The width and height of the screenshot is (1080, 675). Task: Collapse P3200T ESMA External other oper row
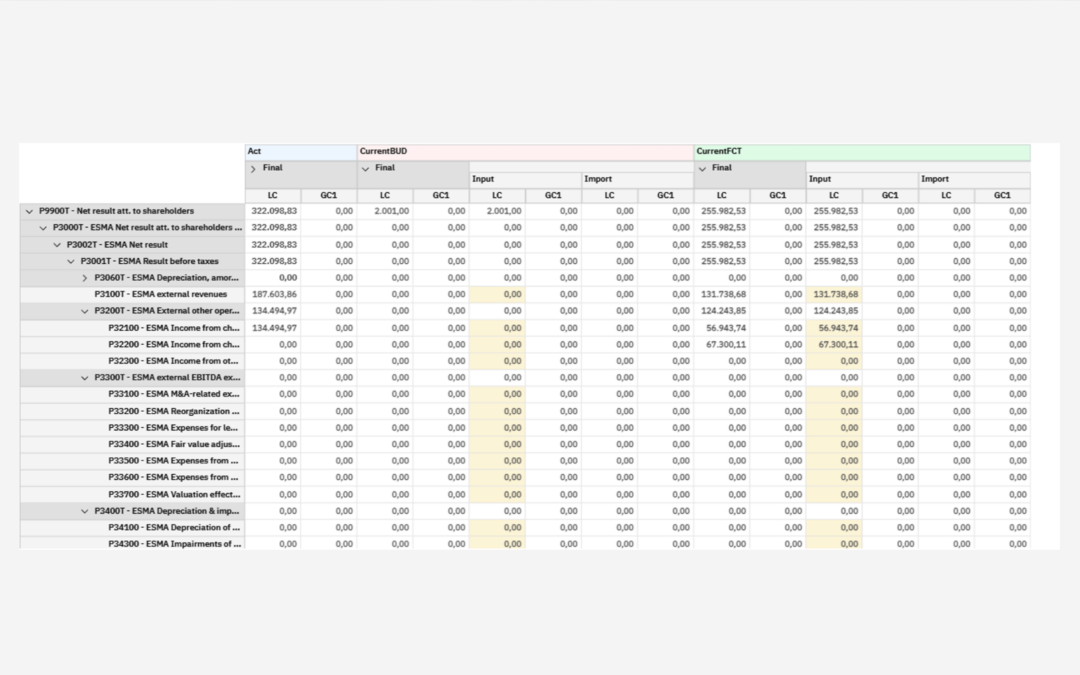coord(85,311)
